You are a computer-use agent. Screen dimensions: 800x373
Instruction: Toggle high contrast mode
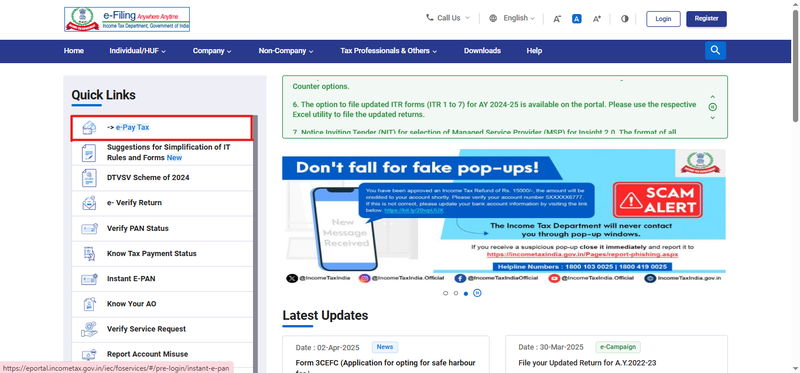coord(624,19)
